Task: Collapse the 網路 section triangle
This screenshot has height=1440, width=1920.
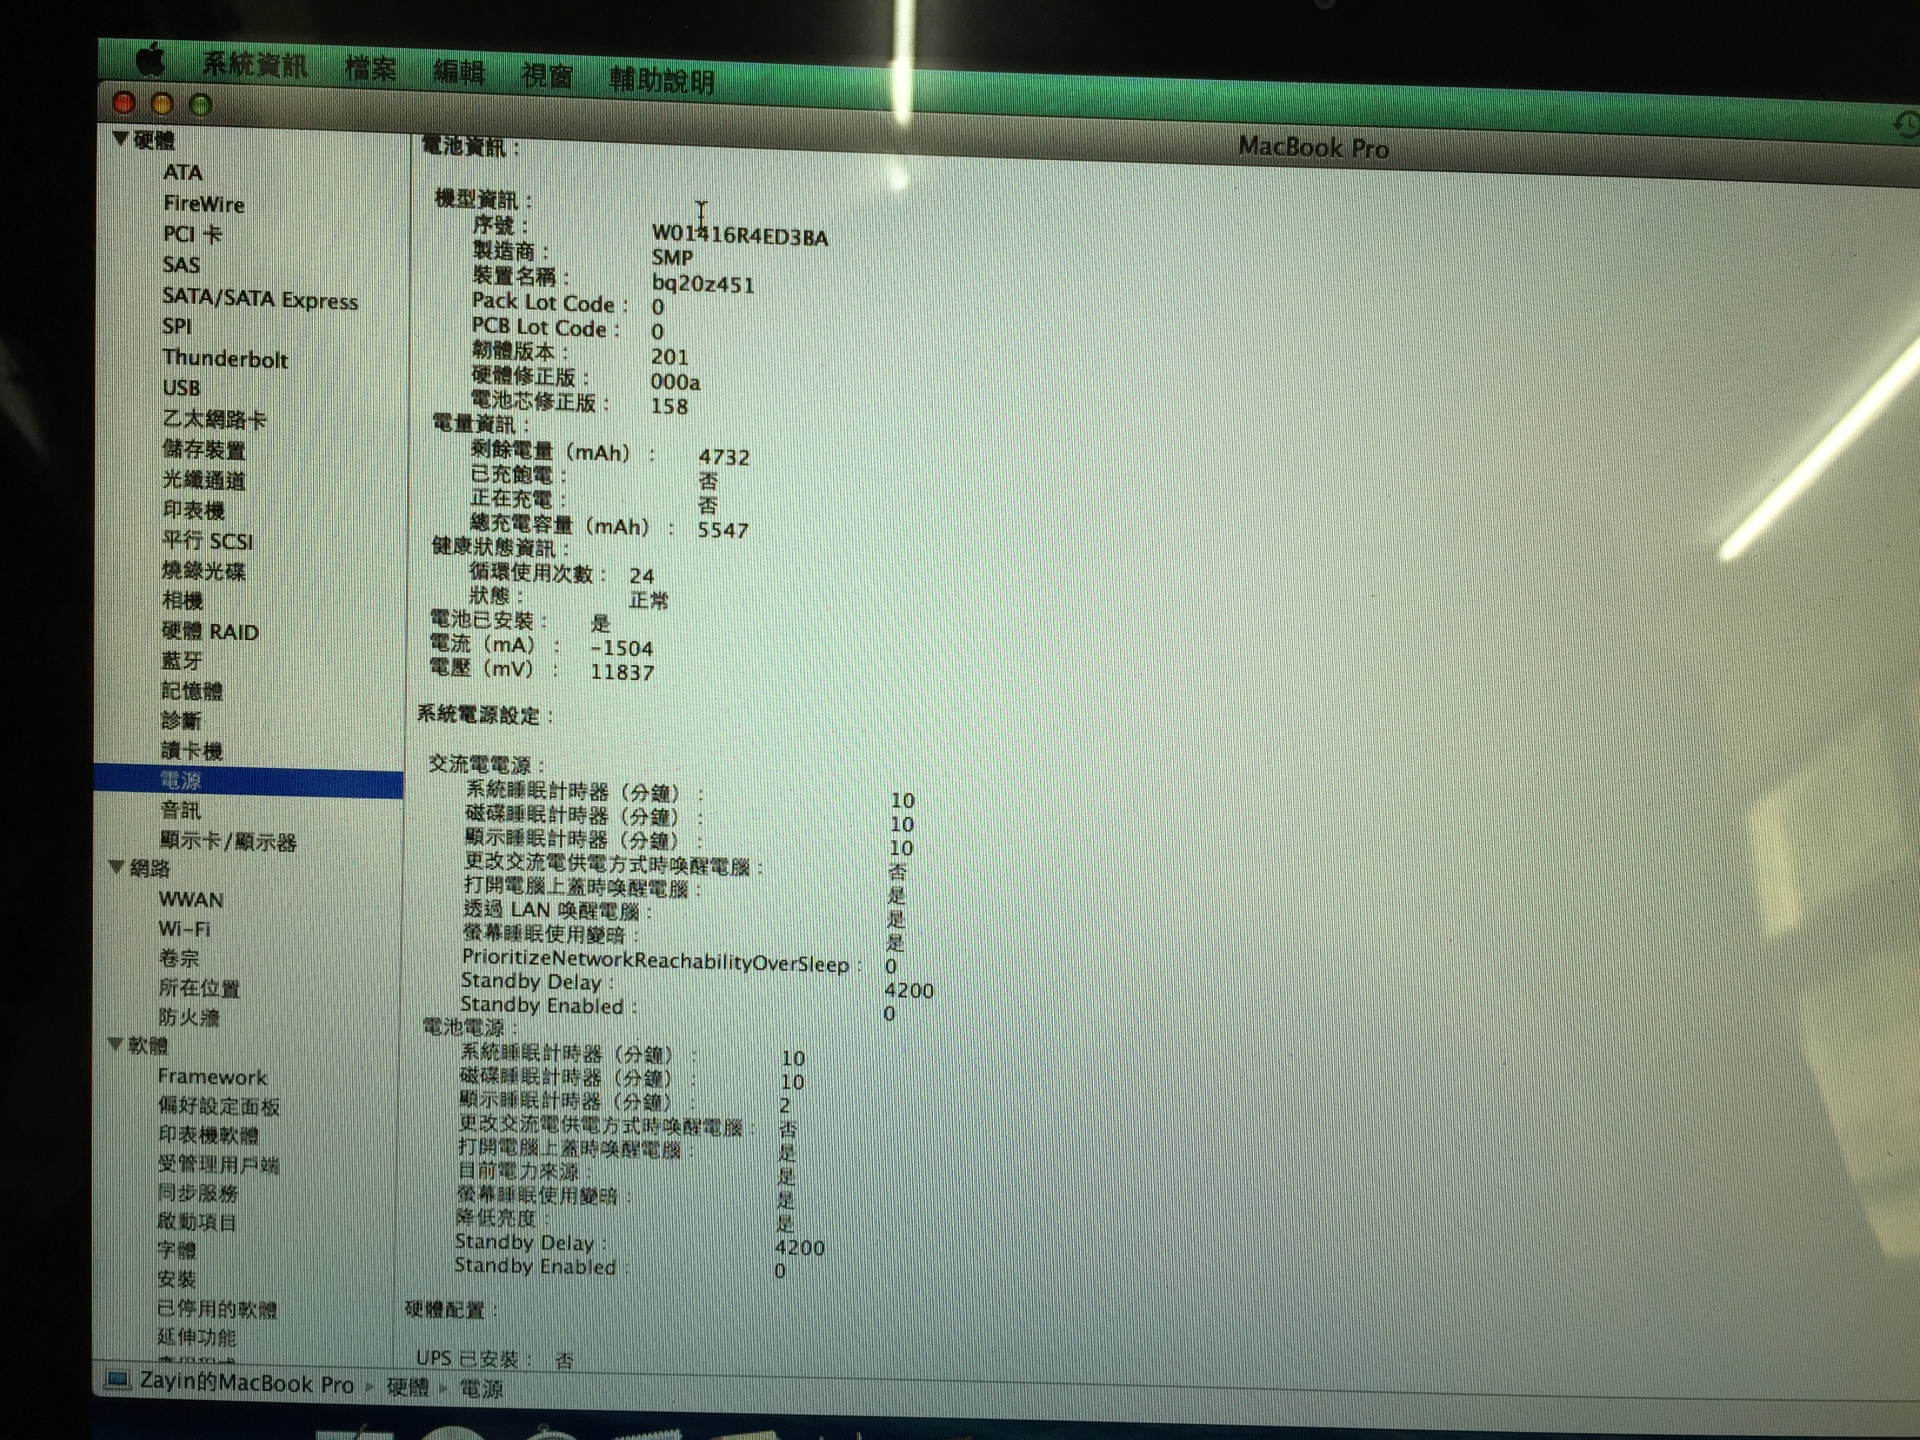Action: (x=117, y=866)
